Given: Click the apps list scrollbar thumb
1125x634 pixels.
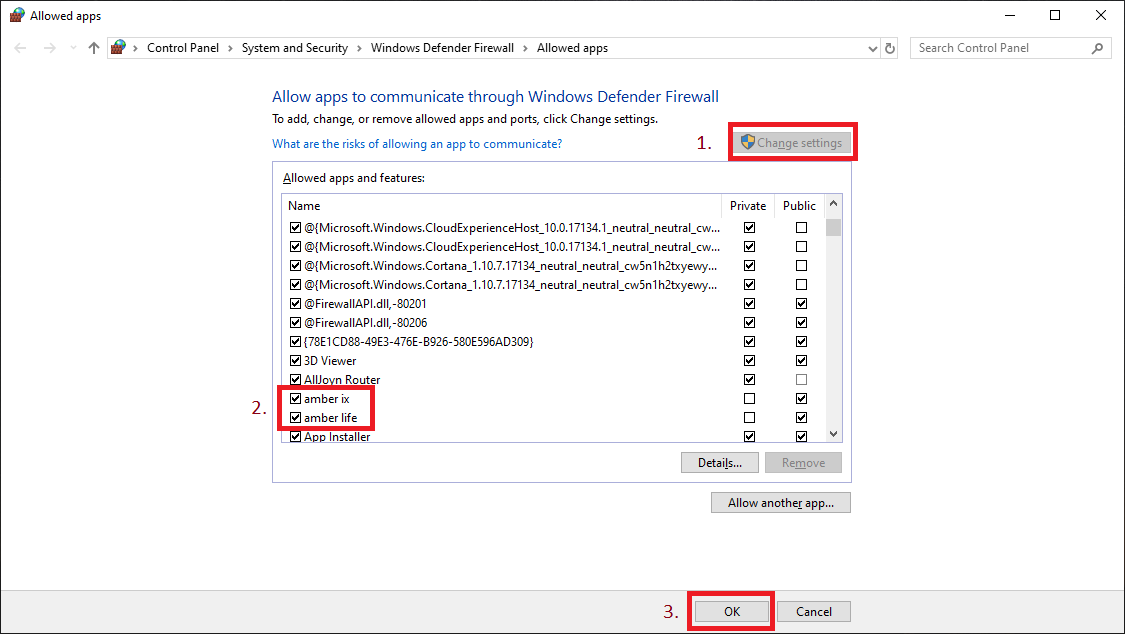Looking at the screenshot, I should 833,228.
